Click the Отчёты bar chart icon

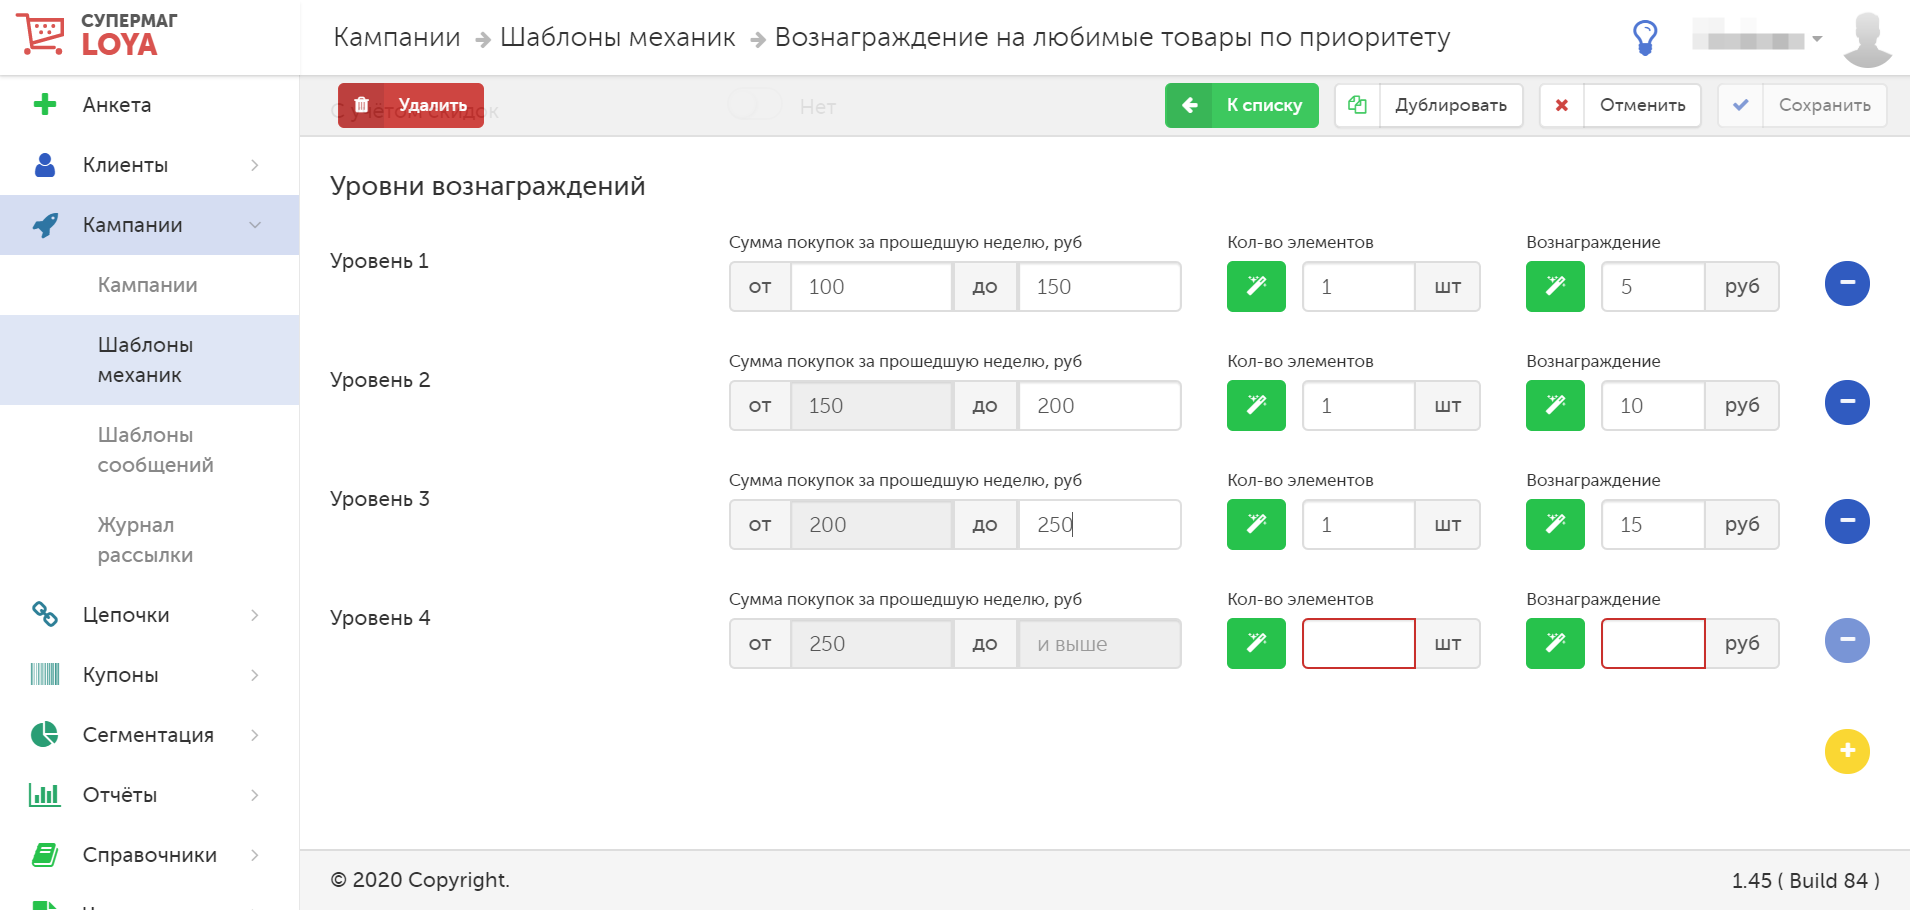[x=45, y=795]
